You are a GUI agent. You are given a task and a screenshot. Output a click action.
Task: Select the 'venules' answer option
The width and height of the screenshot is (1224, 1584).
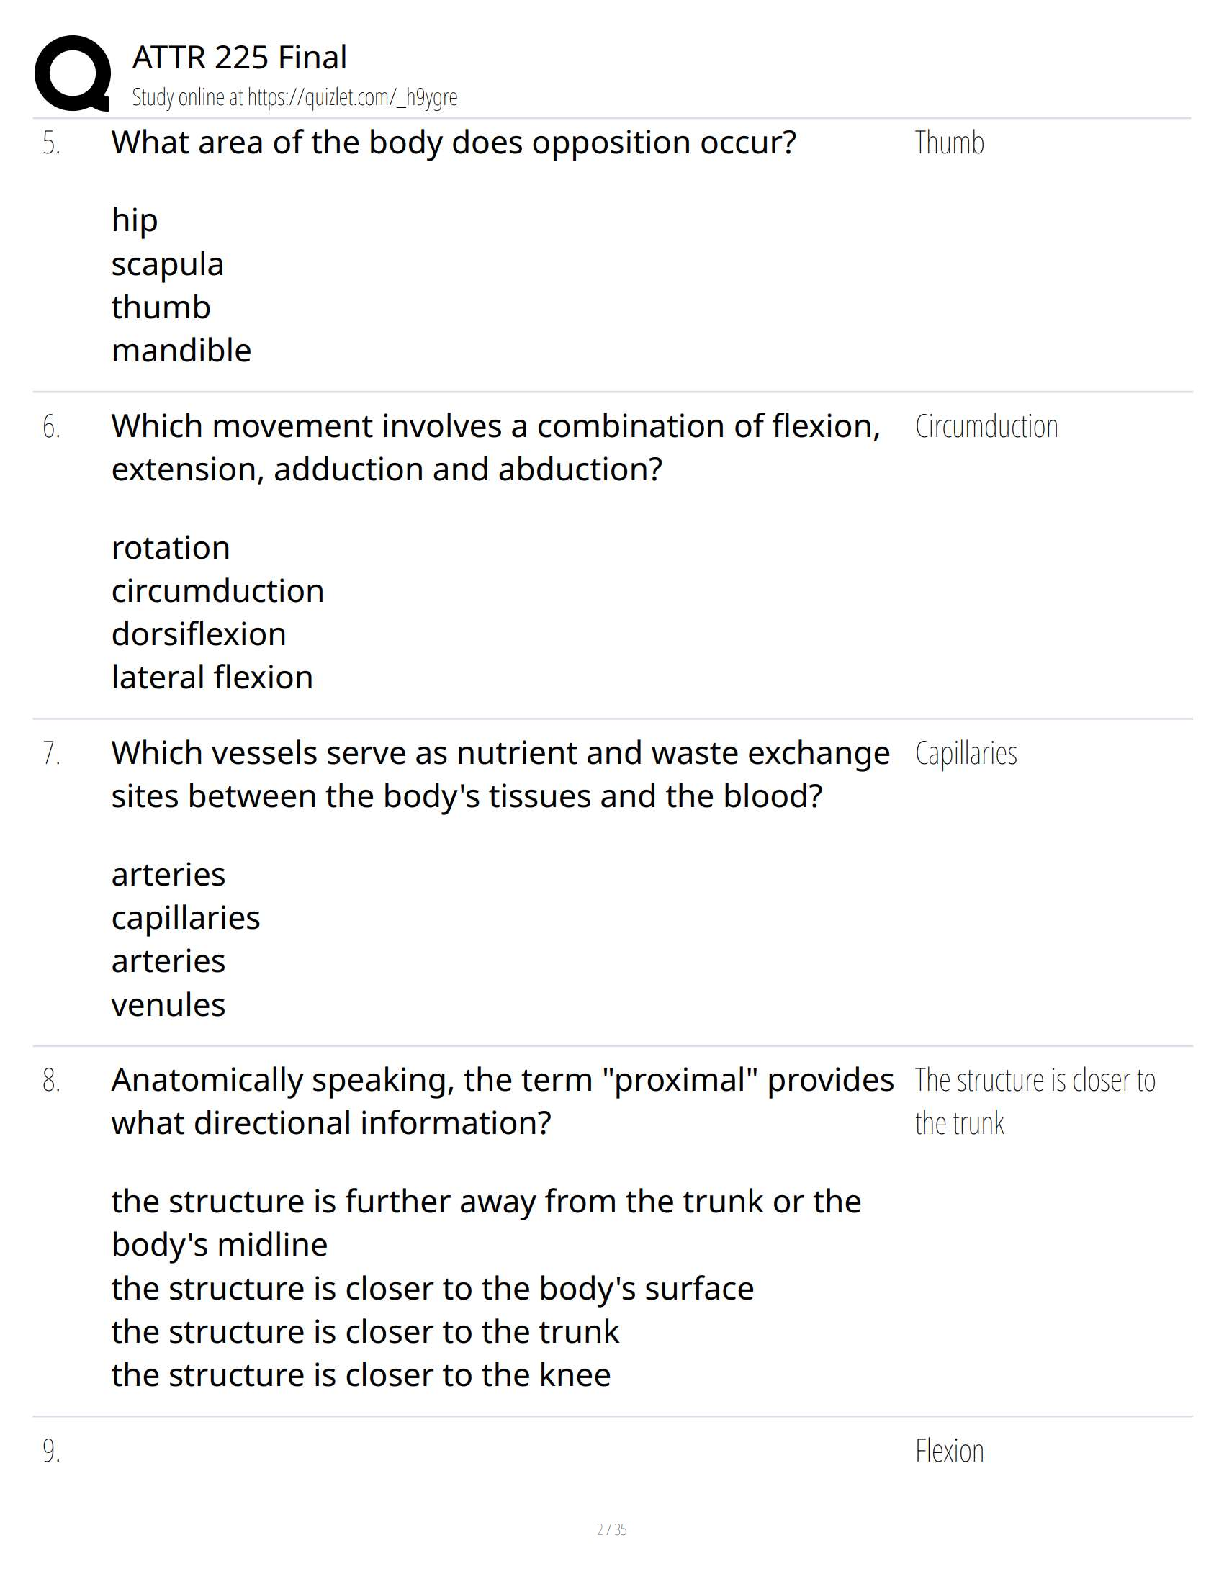pos(168,1005)
